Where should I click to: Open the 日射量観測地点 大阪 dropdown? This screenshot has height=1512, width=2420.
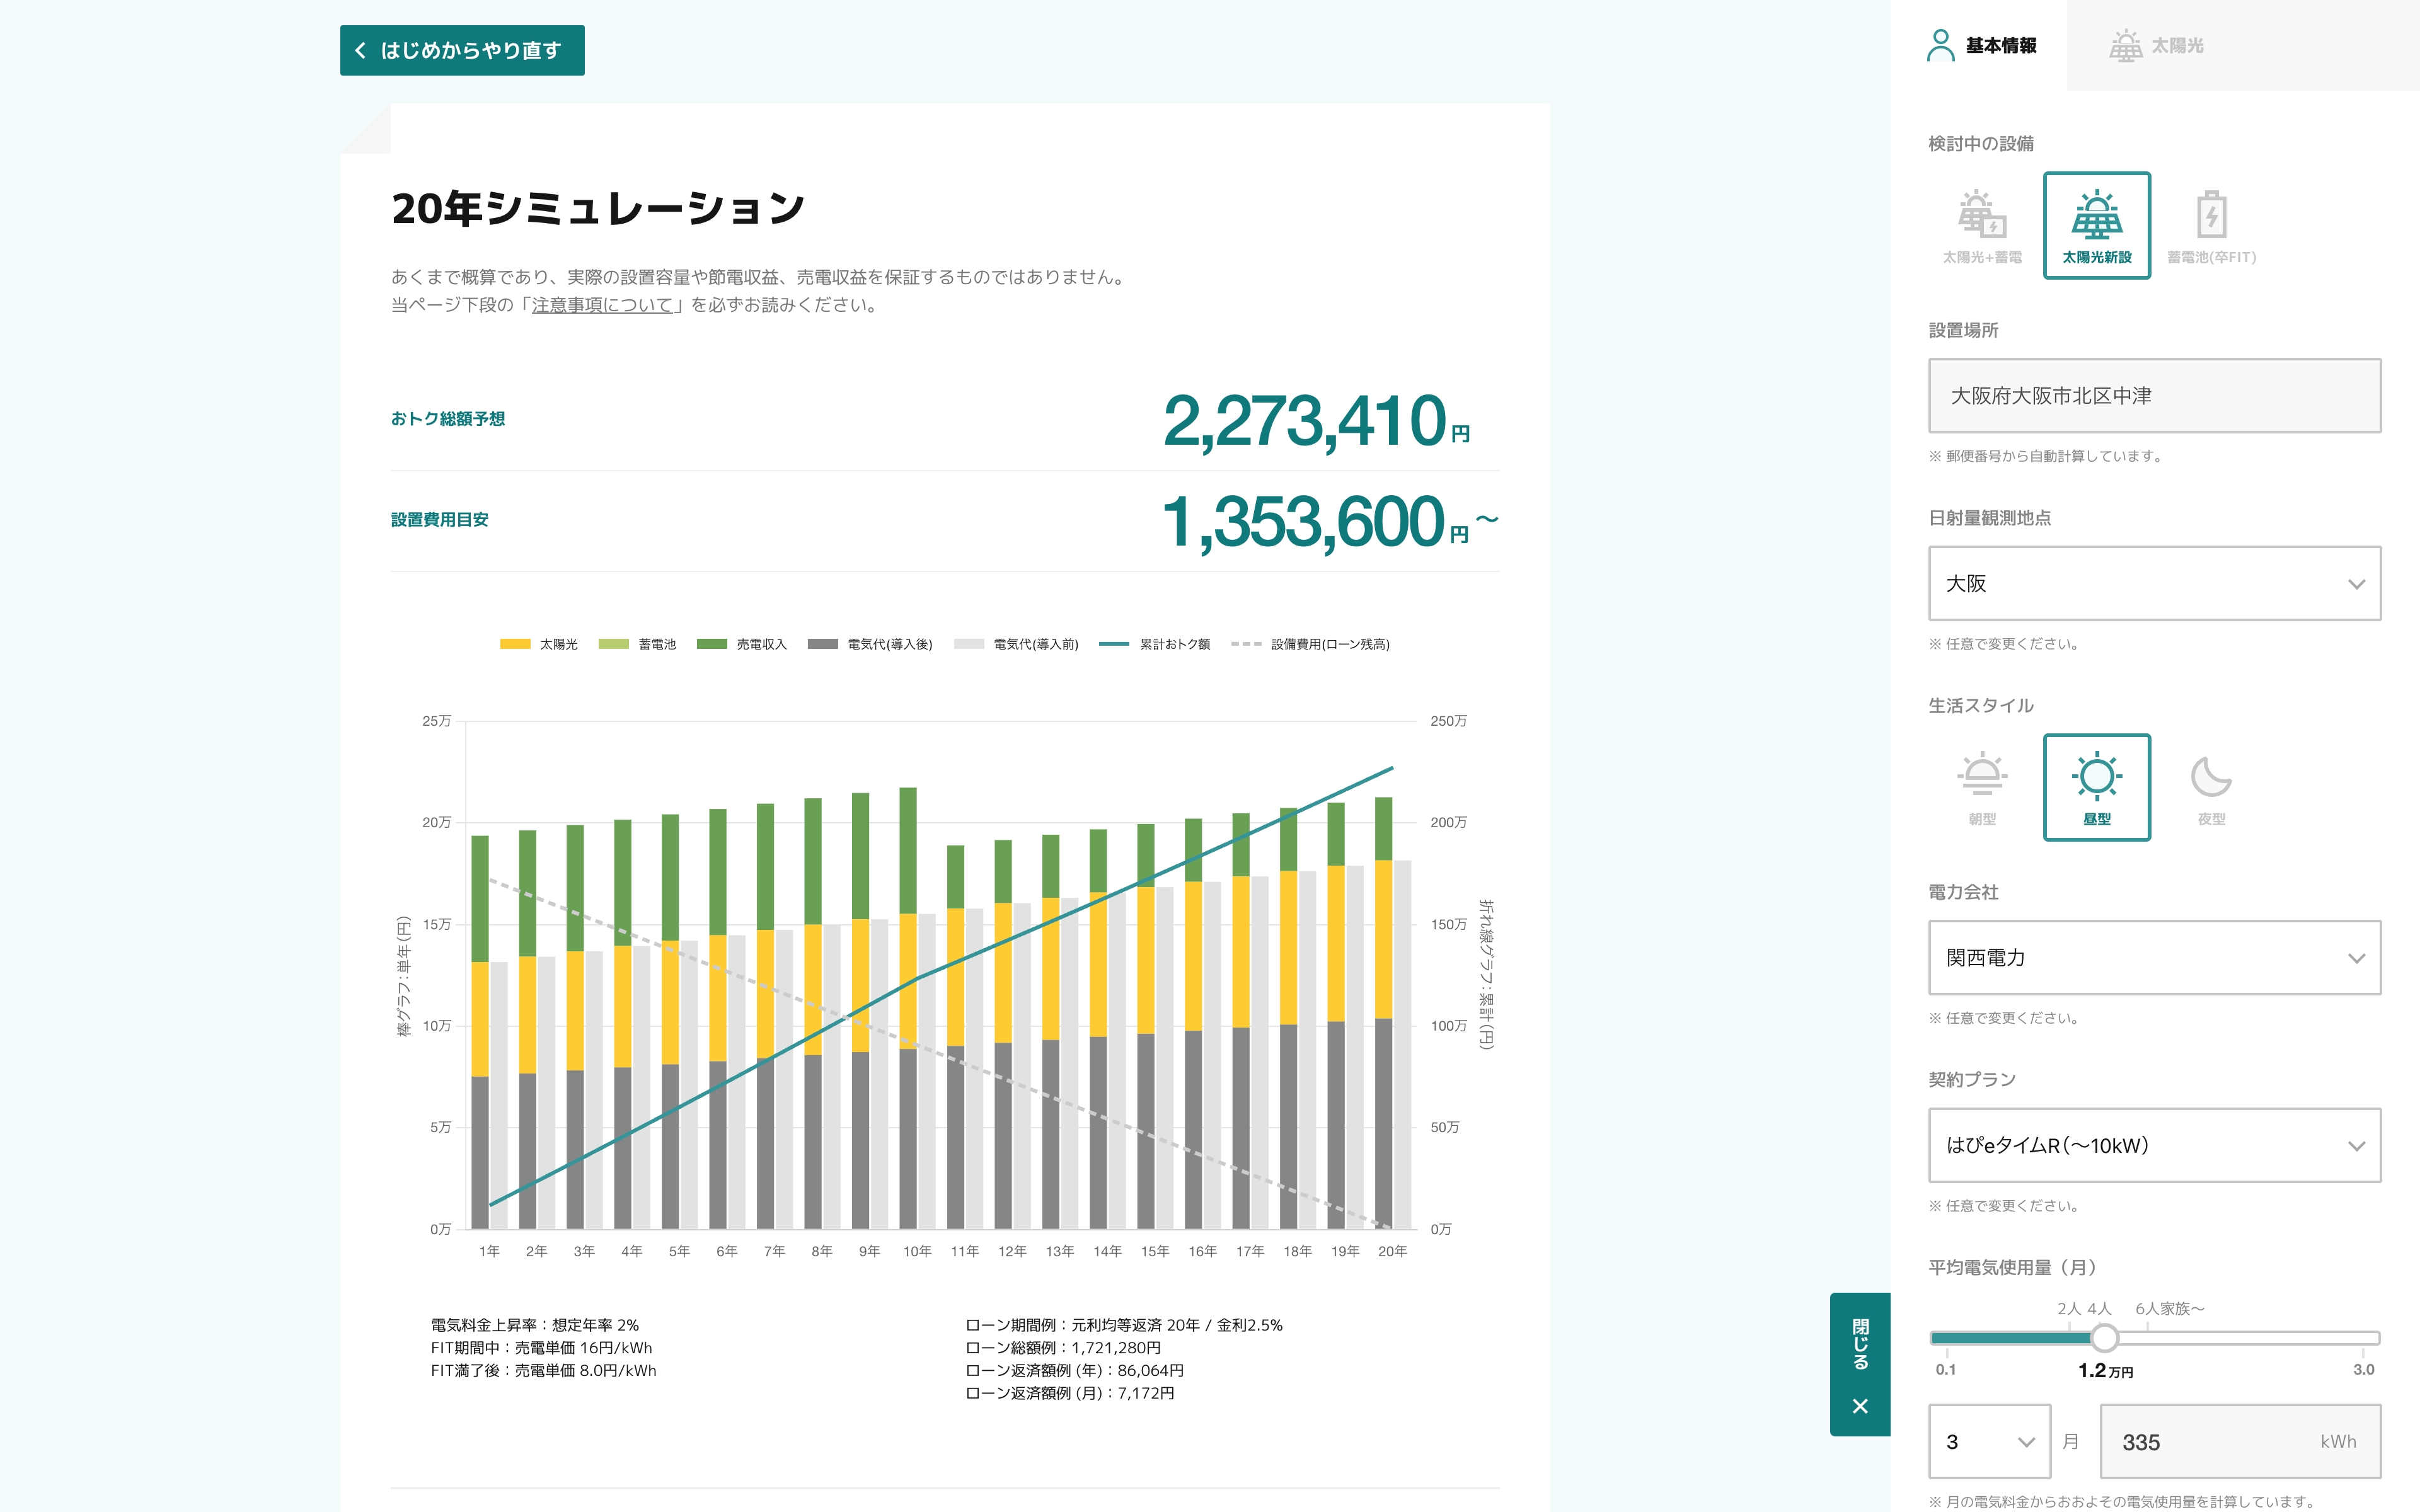point(2154,583)
